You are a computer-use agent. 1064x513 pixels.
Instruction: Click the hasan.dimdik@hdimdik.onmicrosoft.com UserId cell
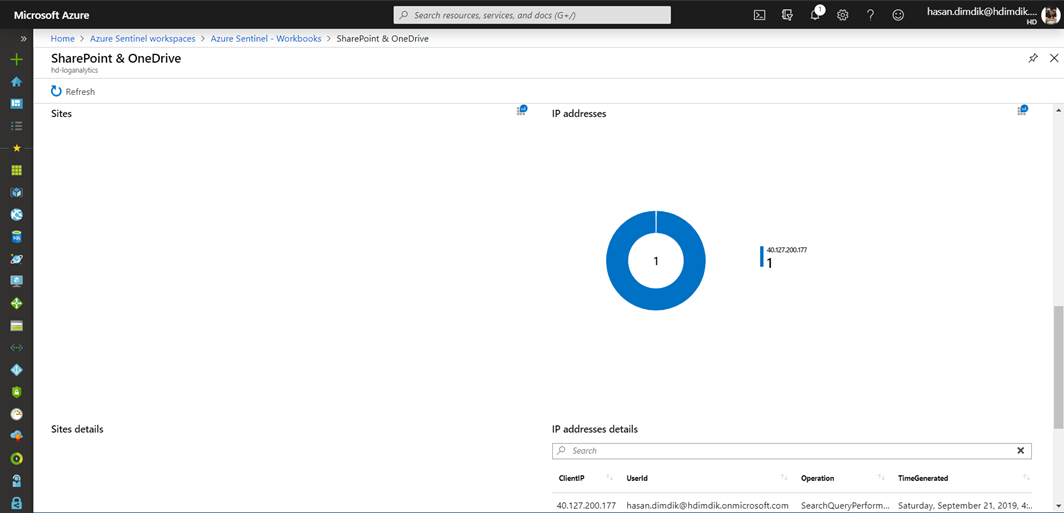click(x=707, y=506)
